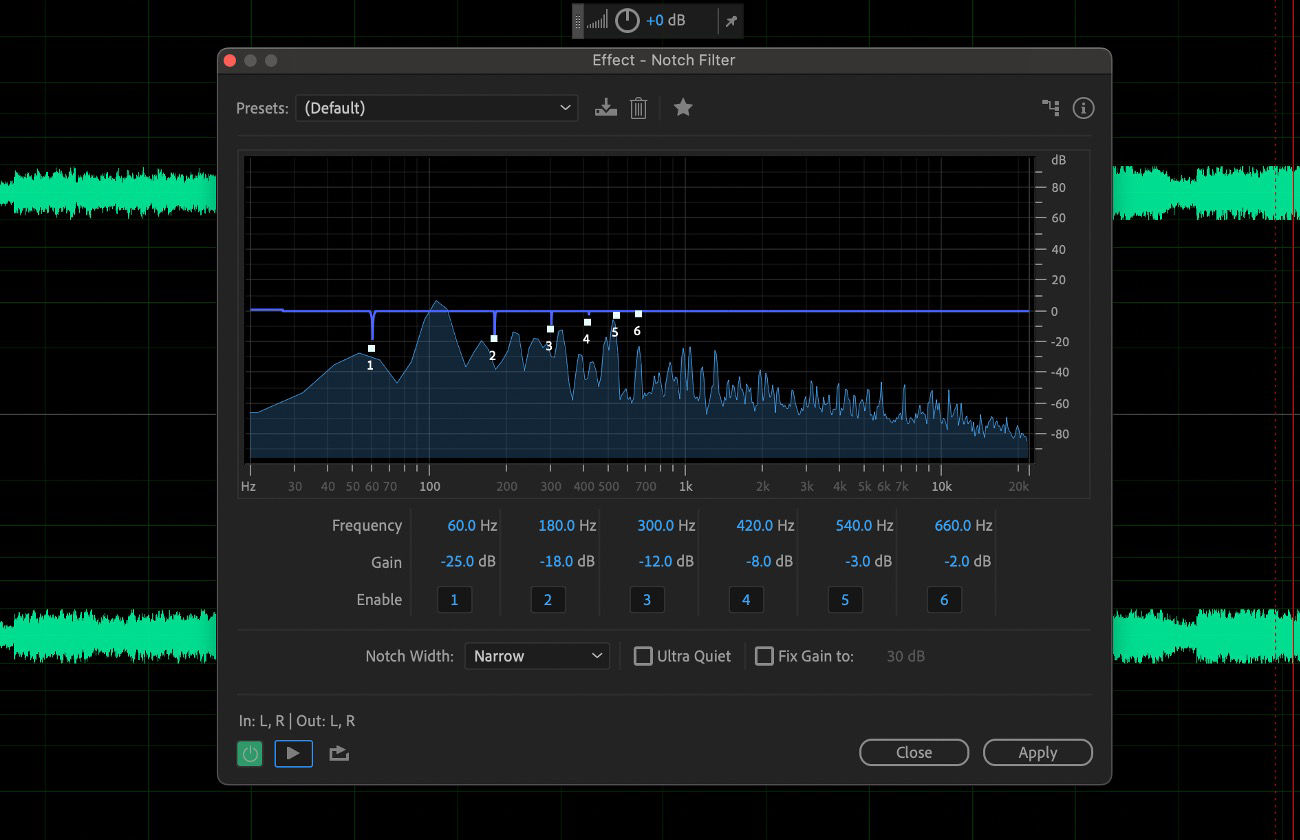This screenshot has width=1300, height=840.
Task: Open the Presets dropdown
Action: point(436,107)
